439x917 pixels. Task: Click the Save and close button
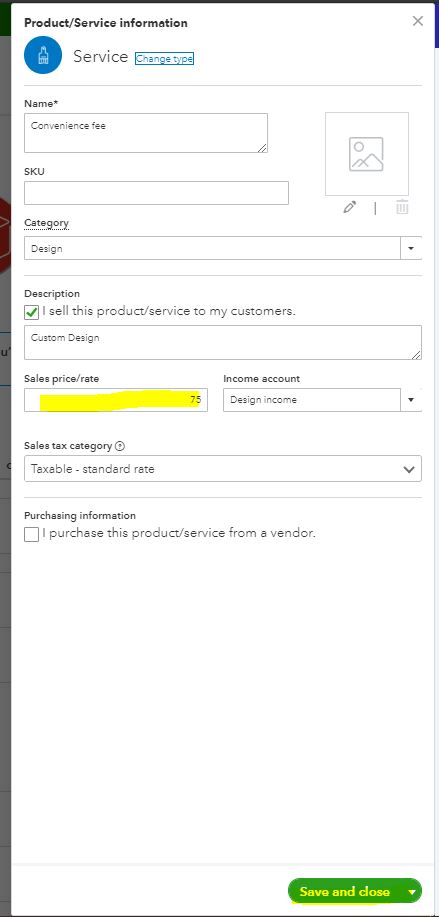click(x=345, y=892)
